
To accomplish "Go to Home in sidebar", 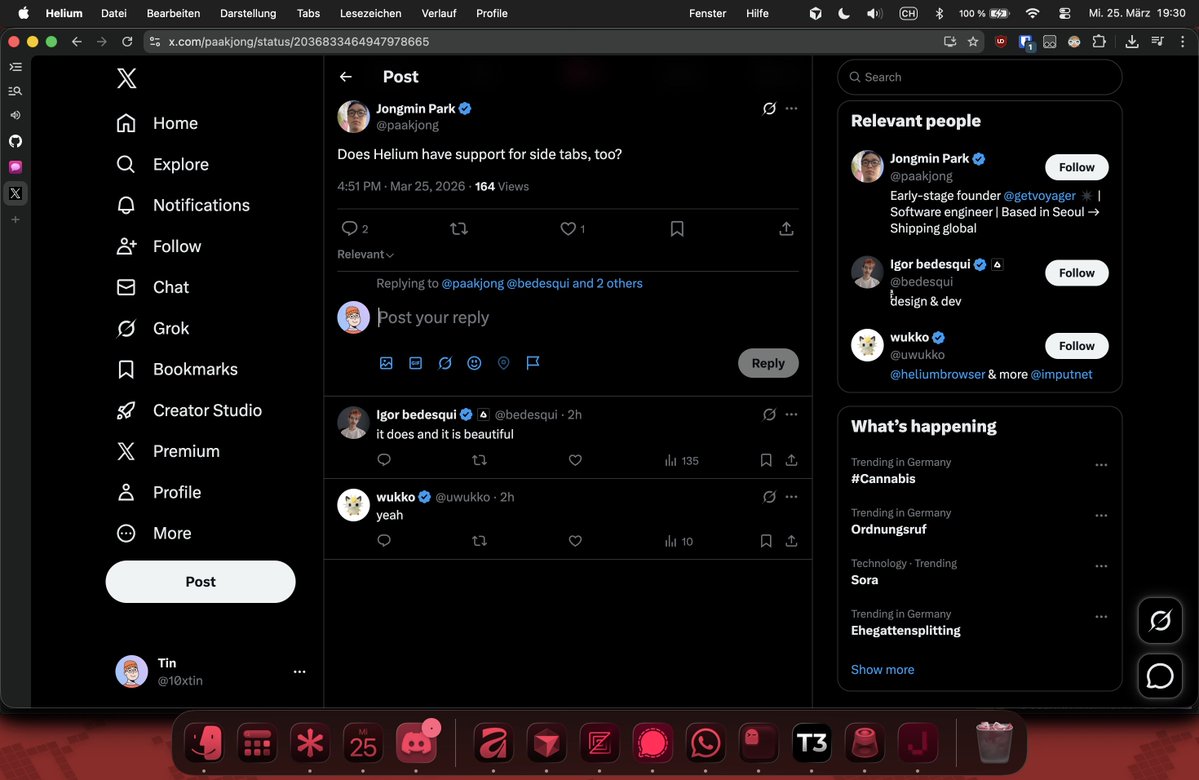I will point(157,123).
